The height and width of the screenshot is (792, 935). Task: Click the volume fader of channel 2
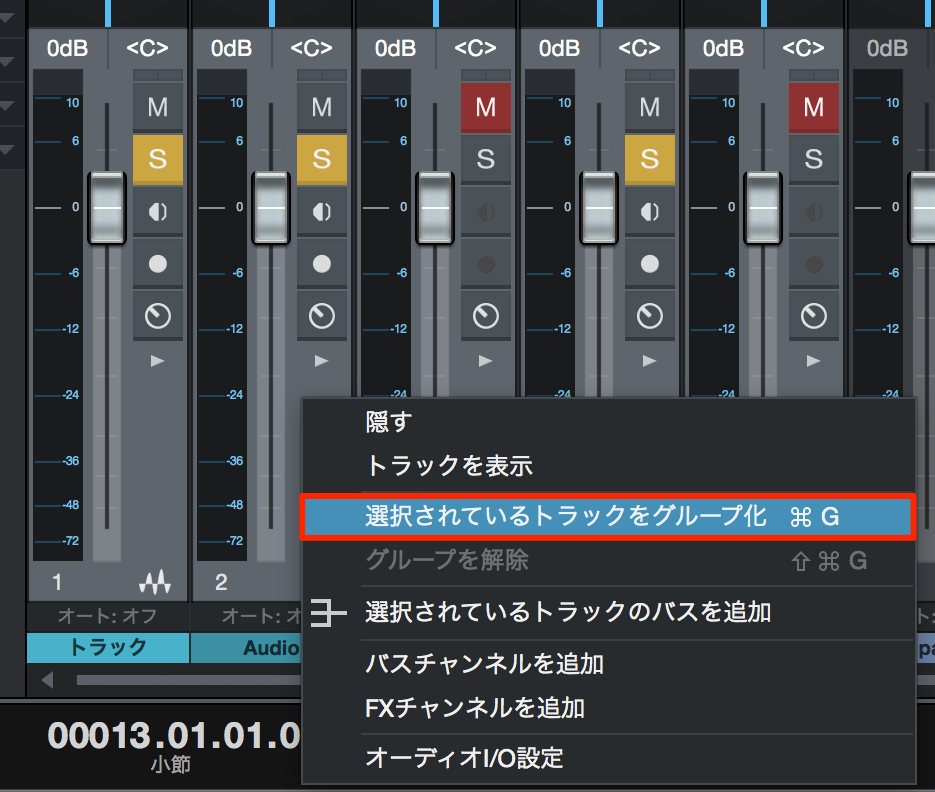pyautogui.click(x=271, y=208)
